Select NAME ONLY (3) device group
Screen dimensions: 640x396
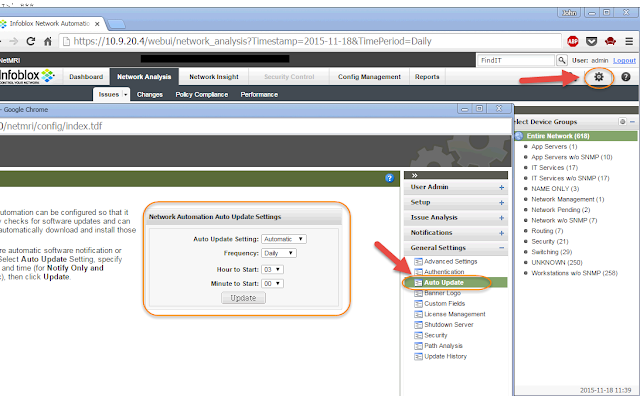(x=555, y=189)
